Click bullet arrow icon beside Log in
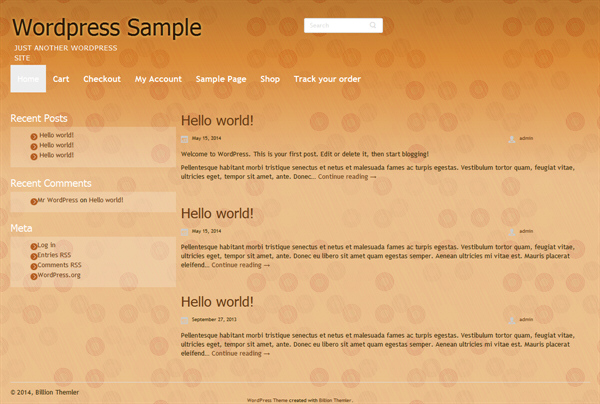Screen dimensions: 600x404 point(34,246)
